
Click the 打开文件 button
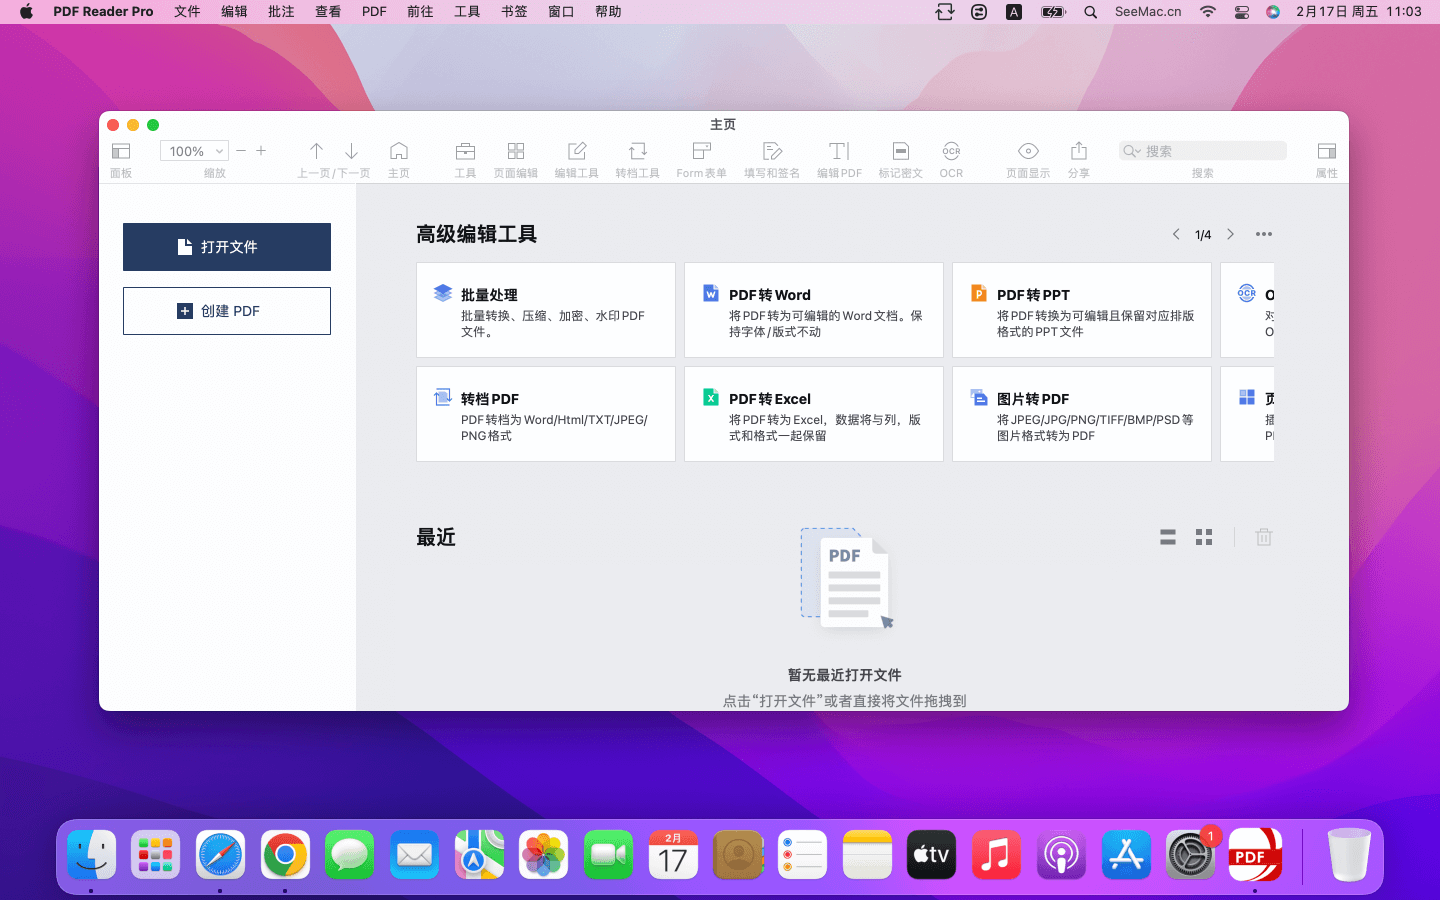coord(227,247)
